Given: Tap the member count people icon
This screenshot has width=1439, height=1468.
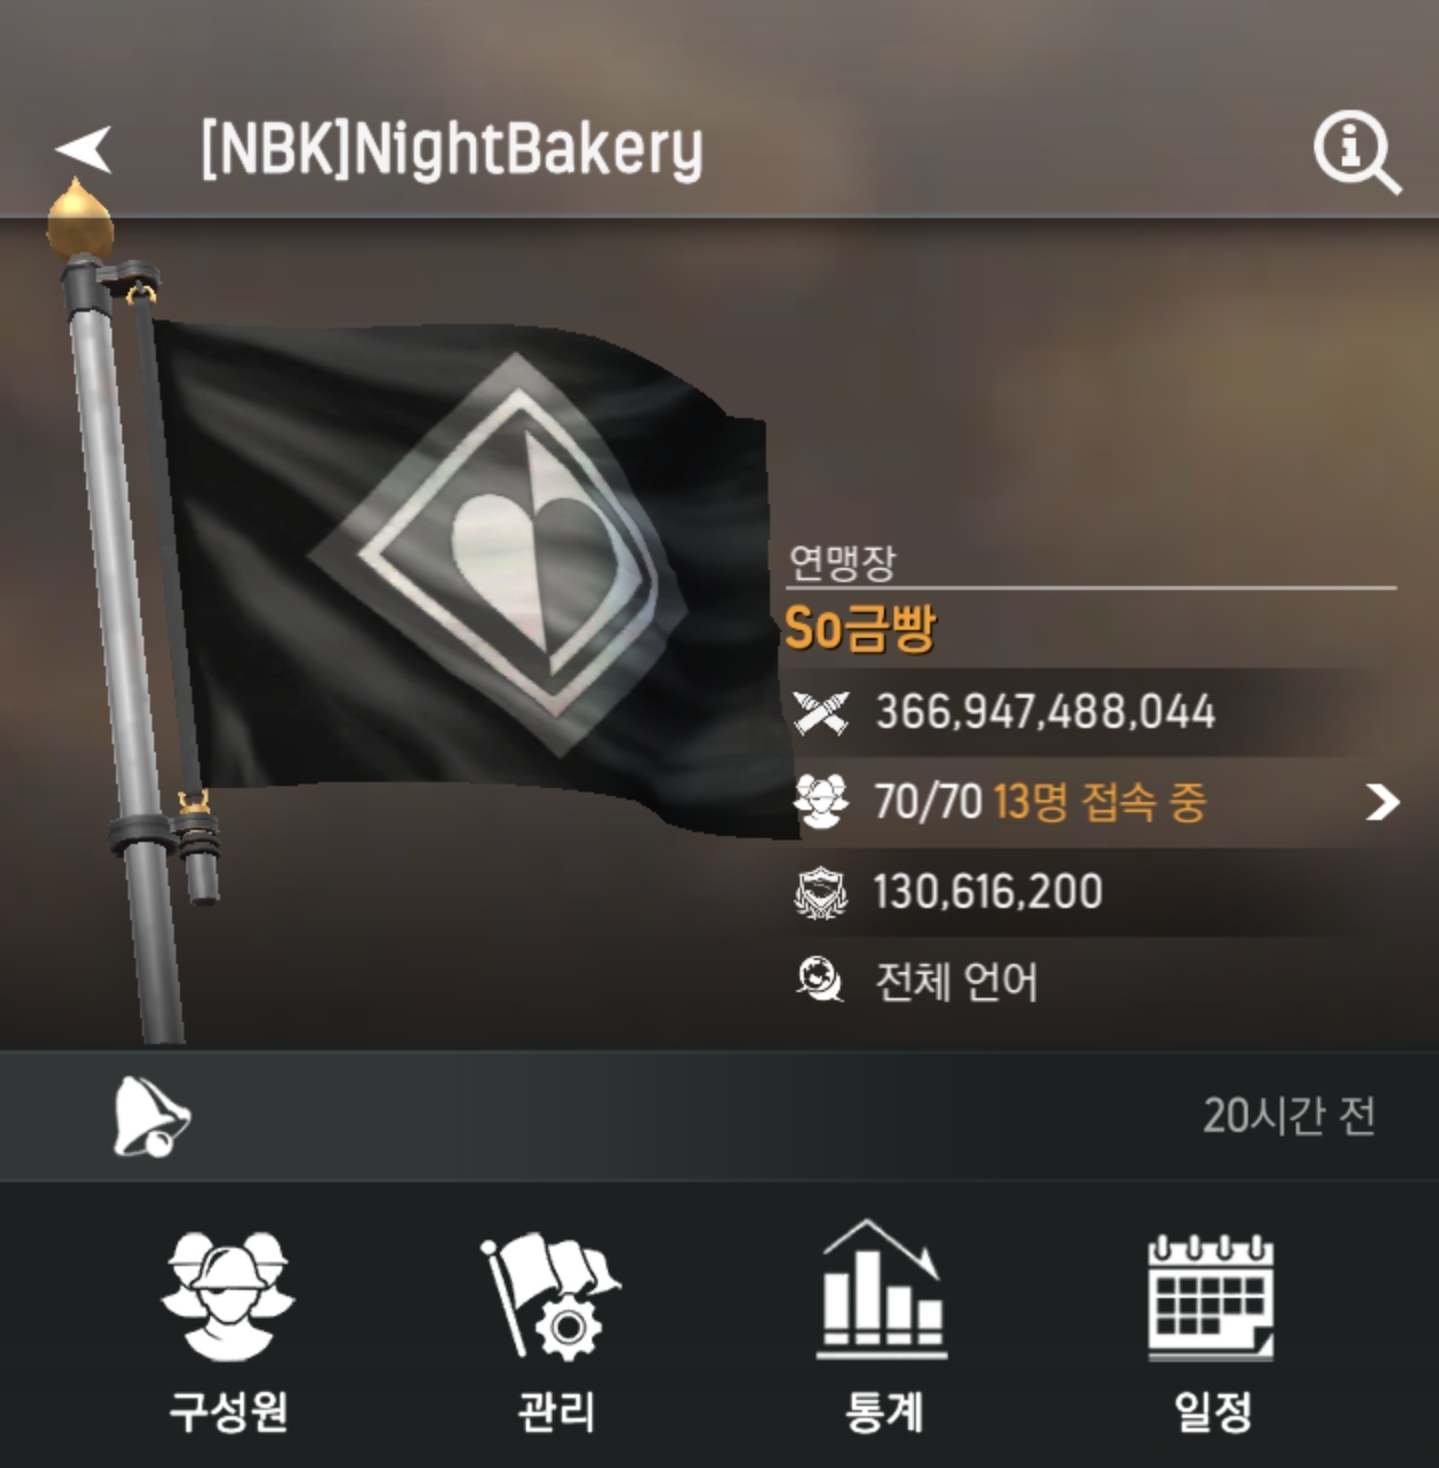Looking at the screenshot, I should (821, 802).
